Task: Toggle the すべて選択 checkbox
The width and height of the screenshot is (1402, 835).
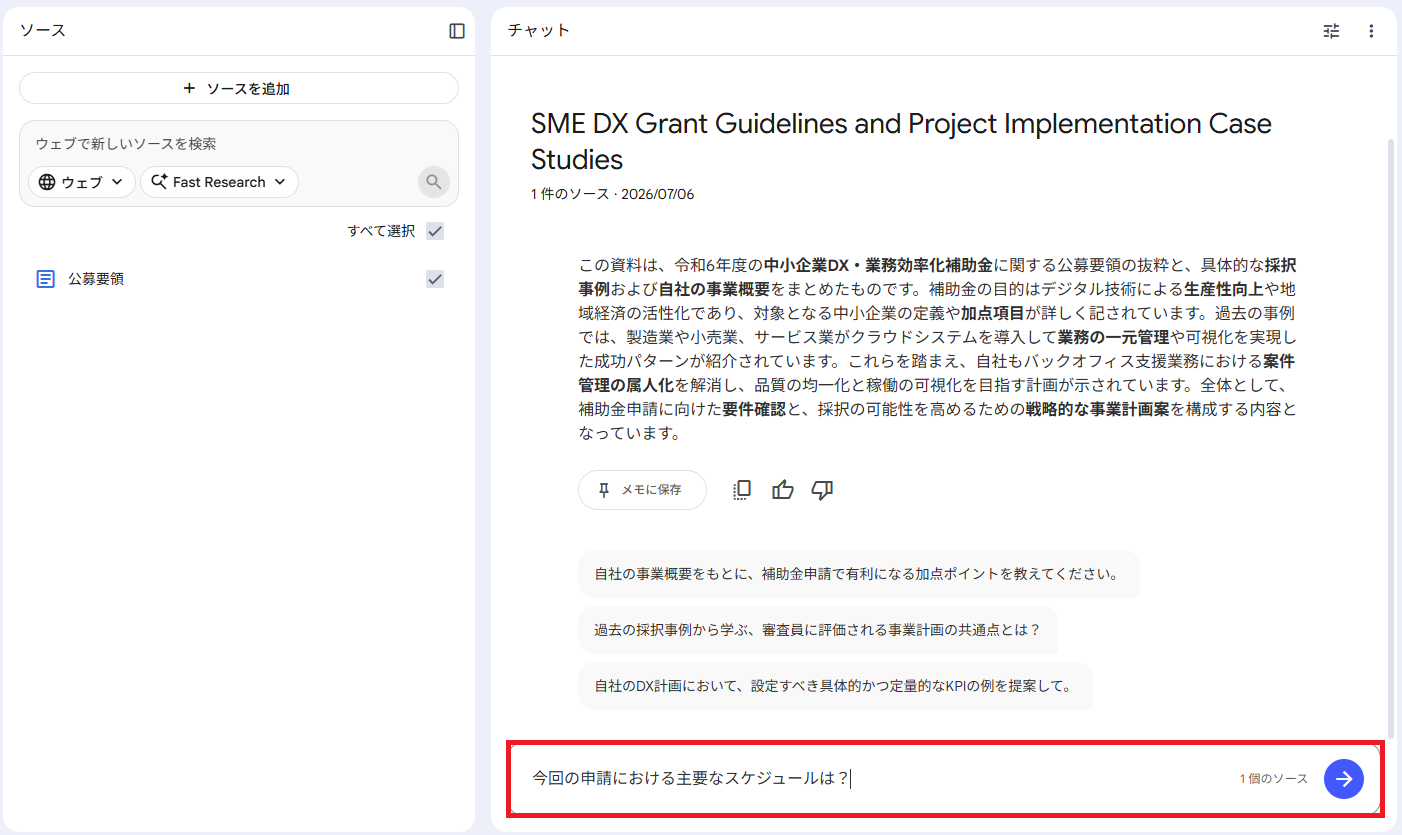Action: (435, 231)
